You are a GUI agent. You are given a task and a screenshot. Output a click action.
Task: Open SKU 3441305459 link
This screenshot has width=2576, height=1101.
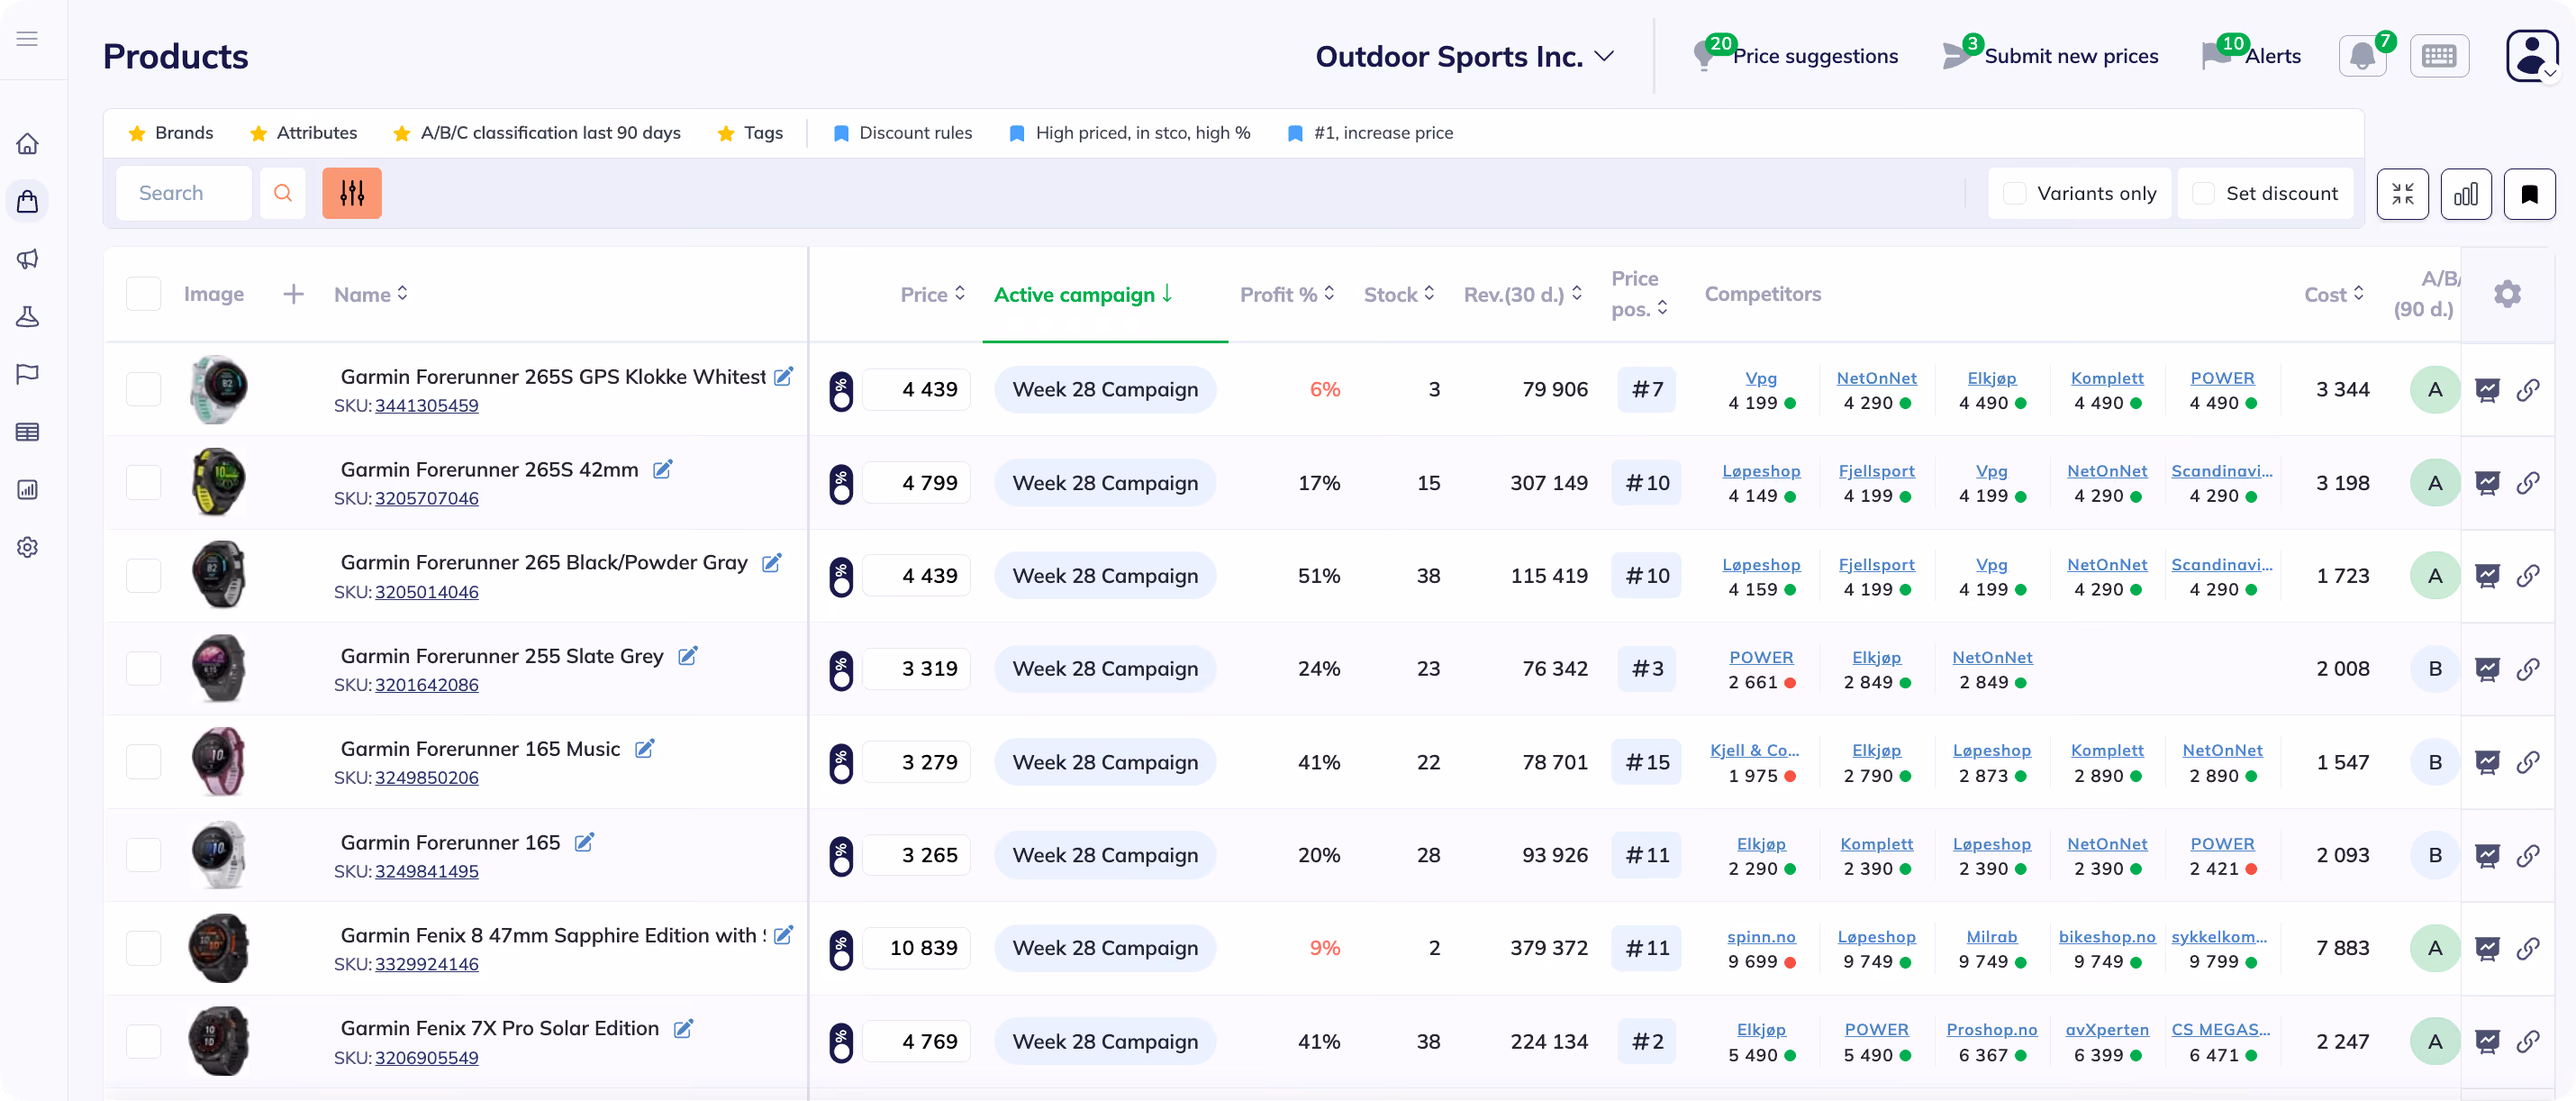[427, 406]
